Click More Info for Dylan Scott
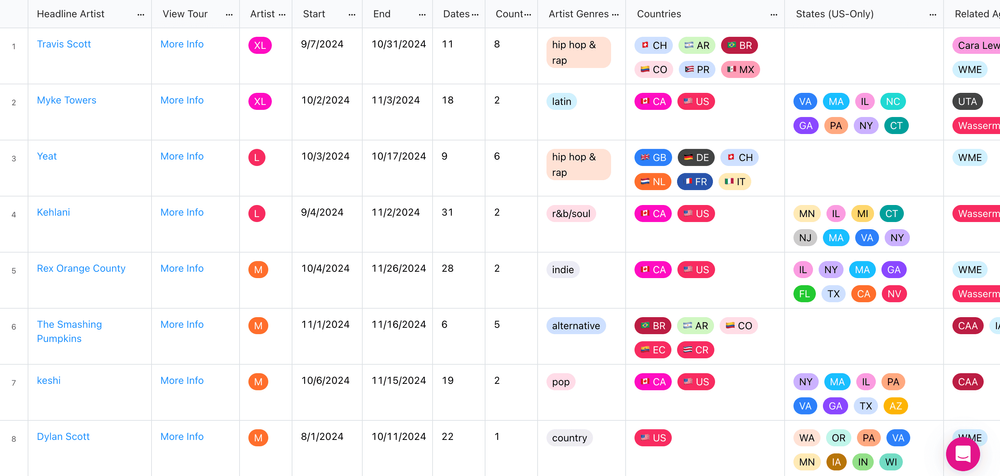Viewport: 1000px width, 476px height. point(182,437)
